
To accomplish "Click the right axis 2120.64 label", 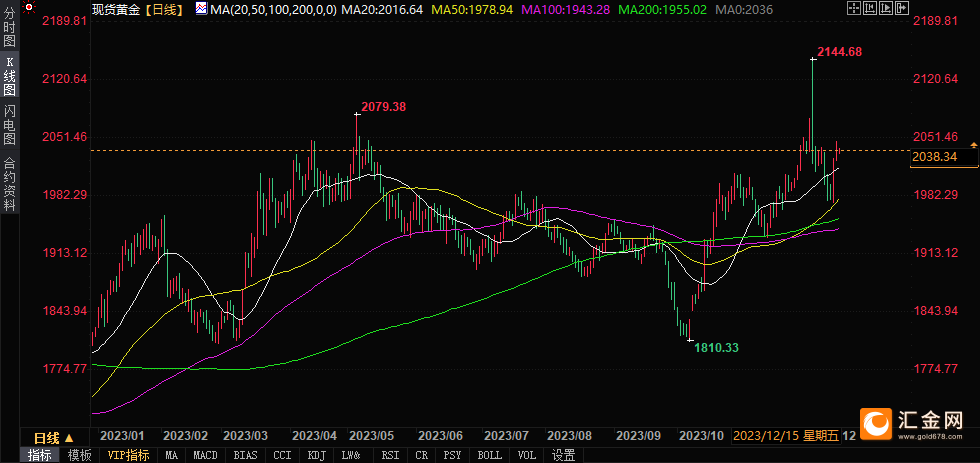I will coord(935,79).
